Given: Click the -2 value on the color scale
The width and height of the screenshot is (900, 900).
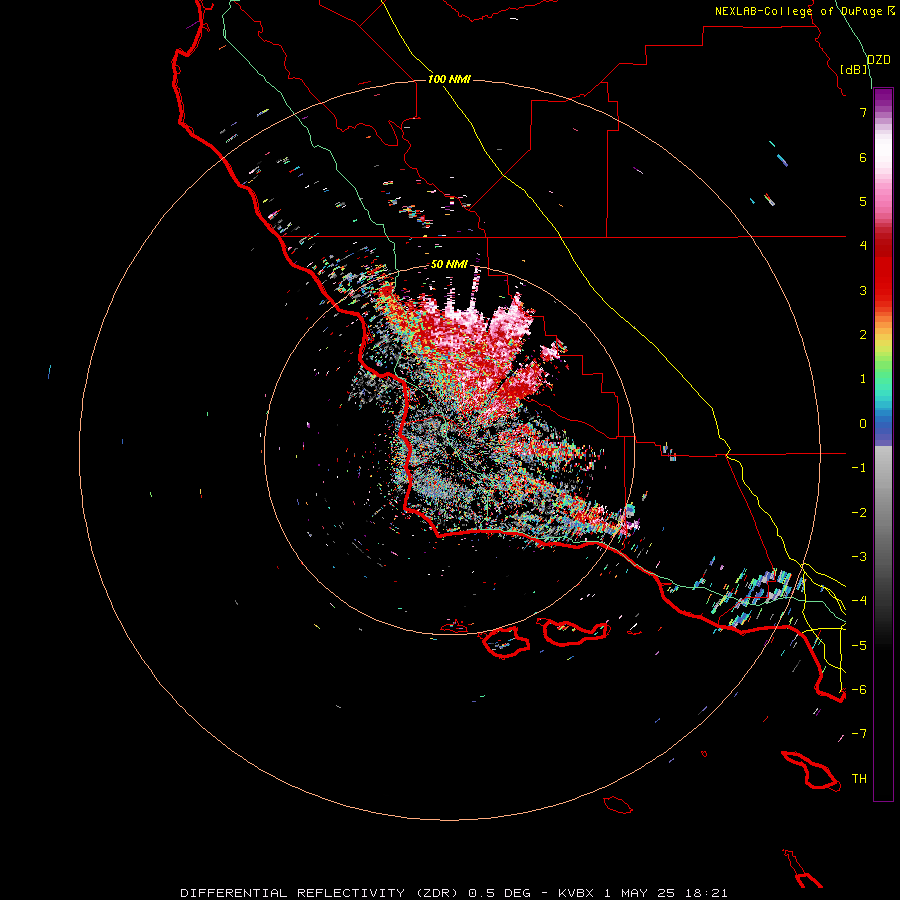Looking at the screenshot, I should click(x=859, y=513).
